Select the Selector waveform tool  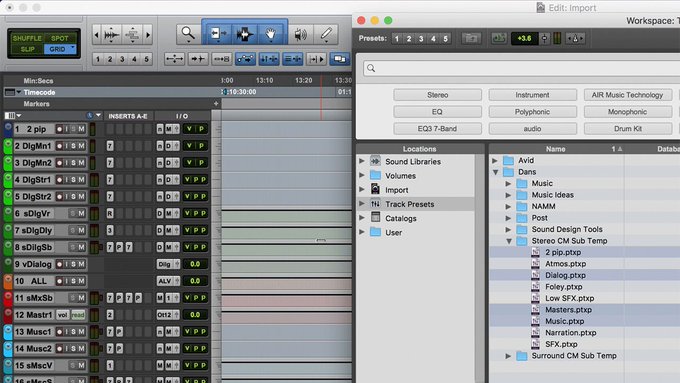(x=244, y=34)
